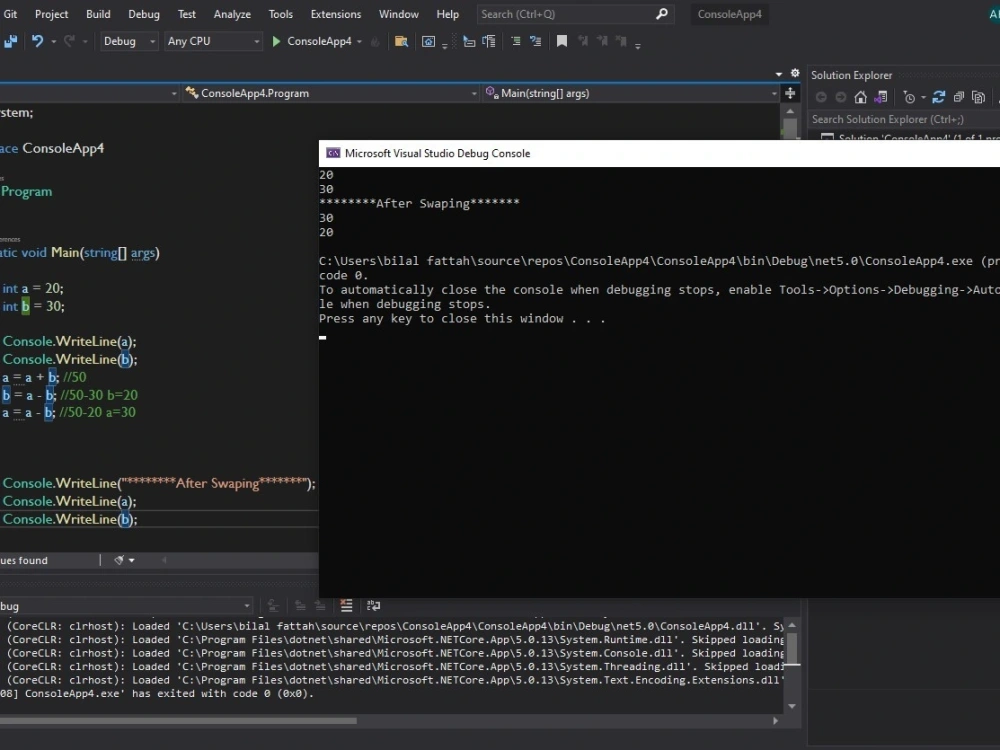Click the Solution Explorer panel title

point(851,75)
